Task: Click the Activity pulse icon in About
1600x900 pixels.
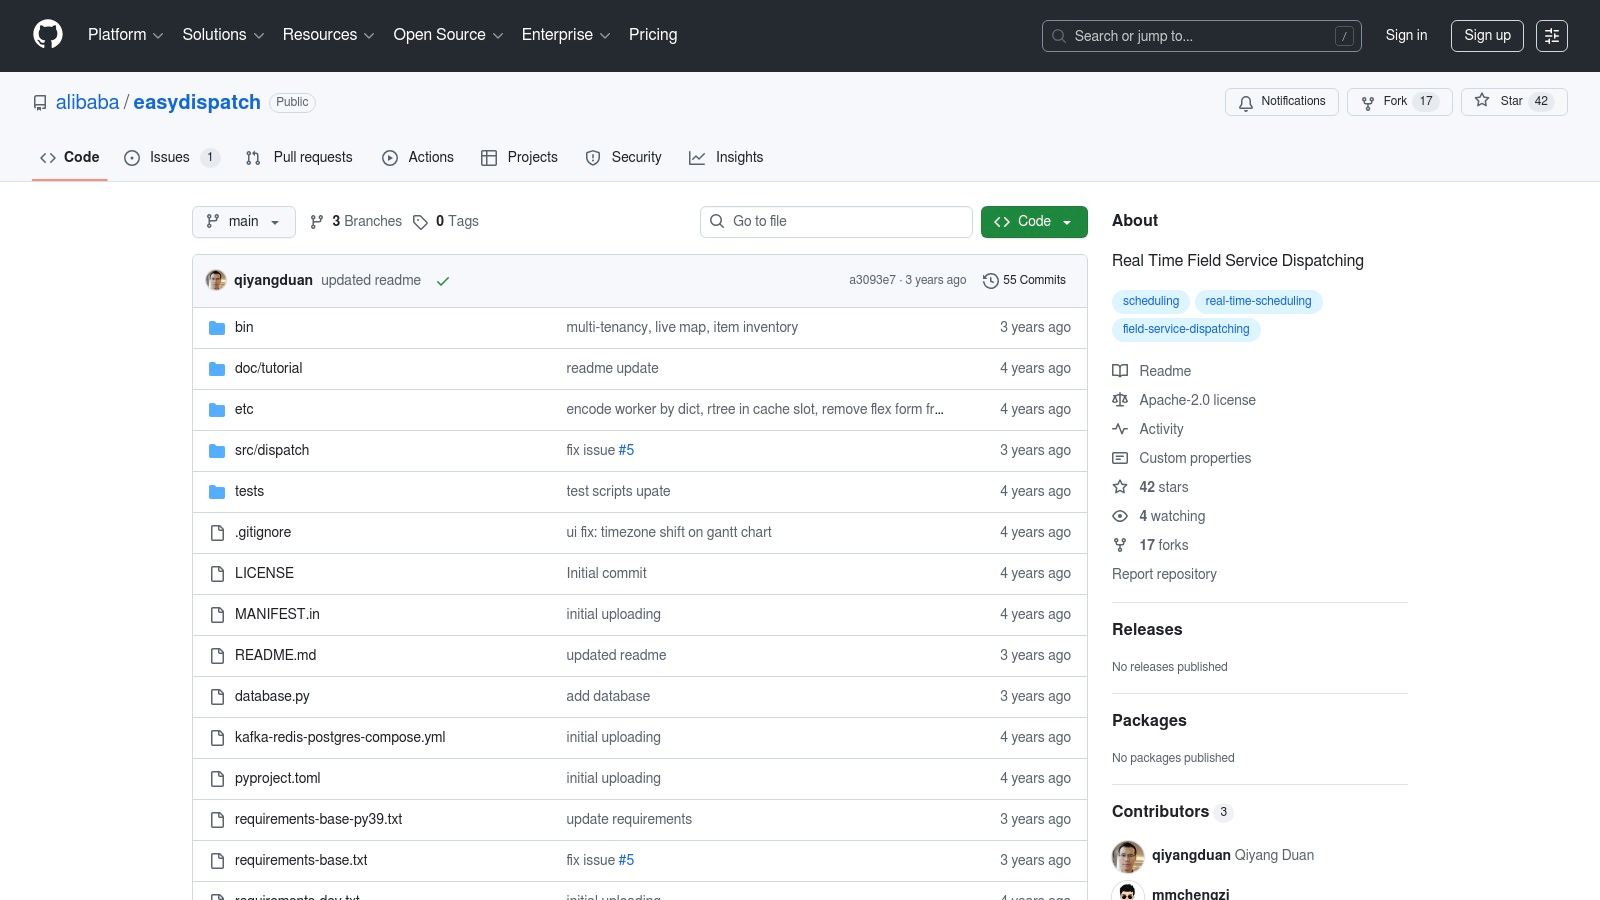Action: (x=1120, y=429)
